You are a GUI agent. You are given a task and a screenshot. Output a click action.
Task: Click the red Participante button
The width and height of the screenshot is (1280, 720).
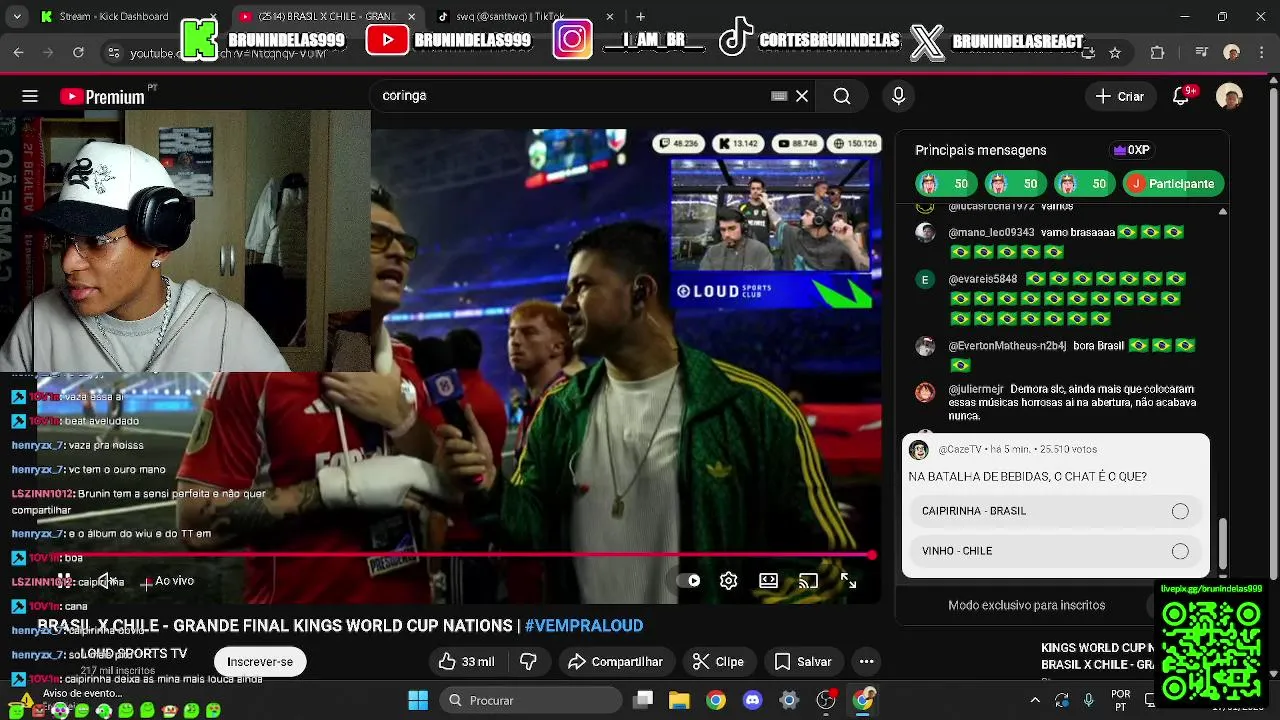(1172, 184)
